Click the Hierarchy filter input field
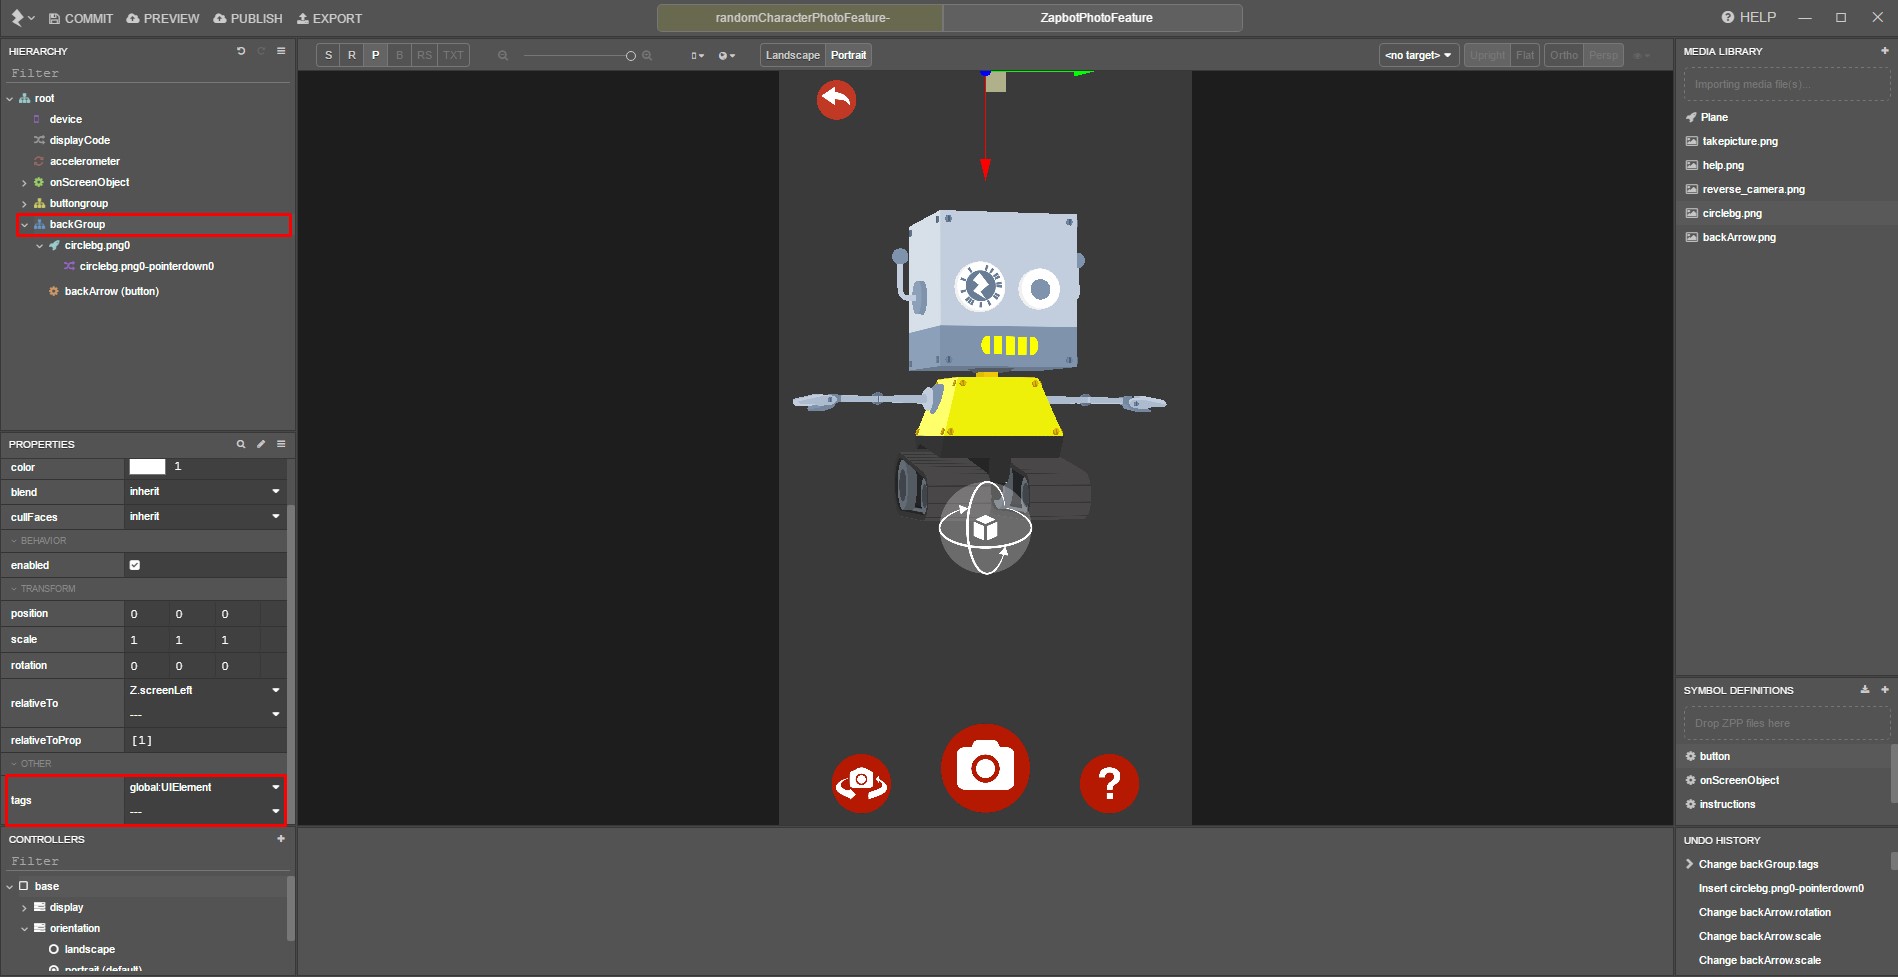 (148, 73)
